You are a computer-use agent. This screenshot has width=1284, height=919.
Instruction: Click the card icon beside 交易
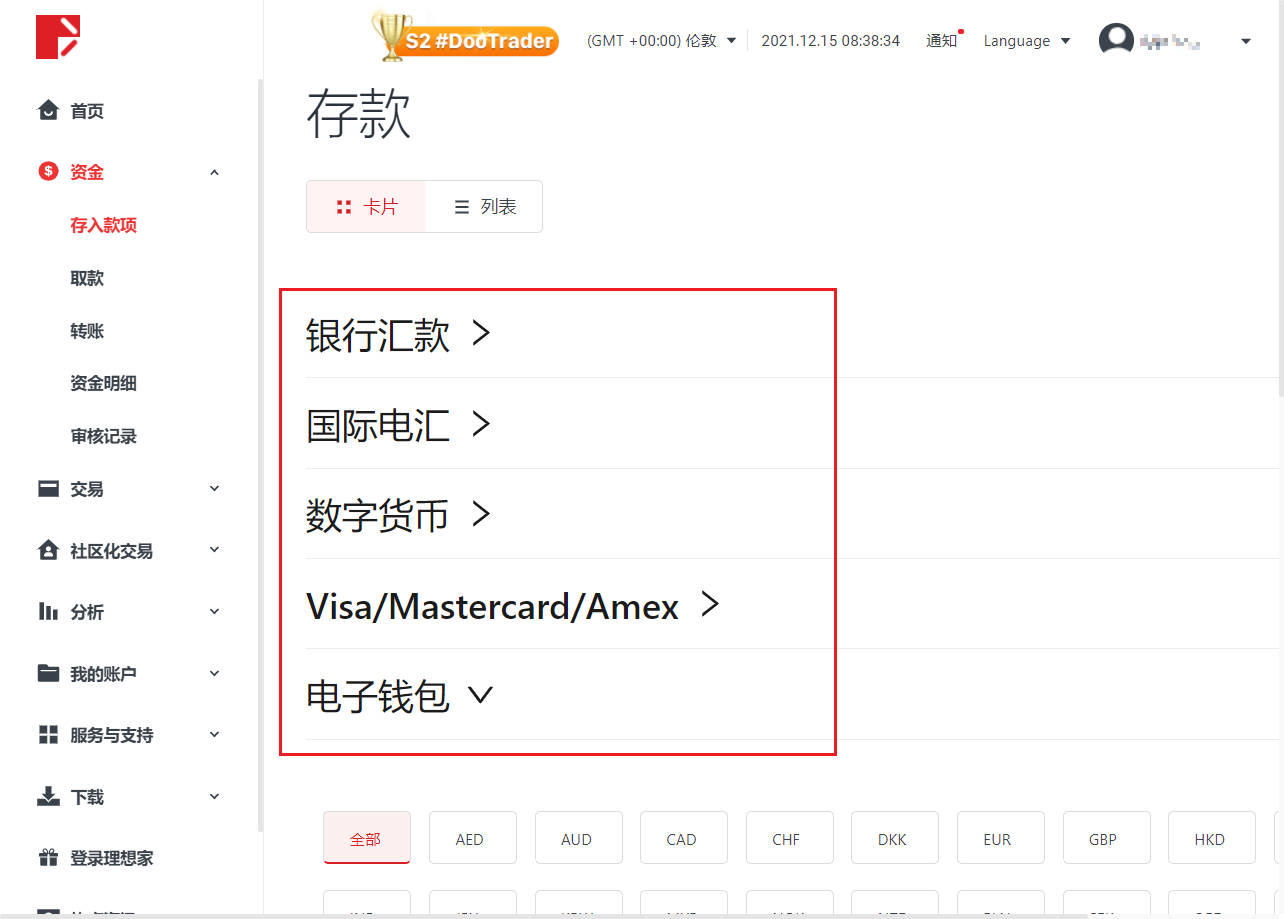pyautogui.click(x=48, y=489)
